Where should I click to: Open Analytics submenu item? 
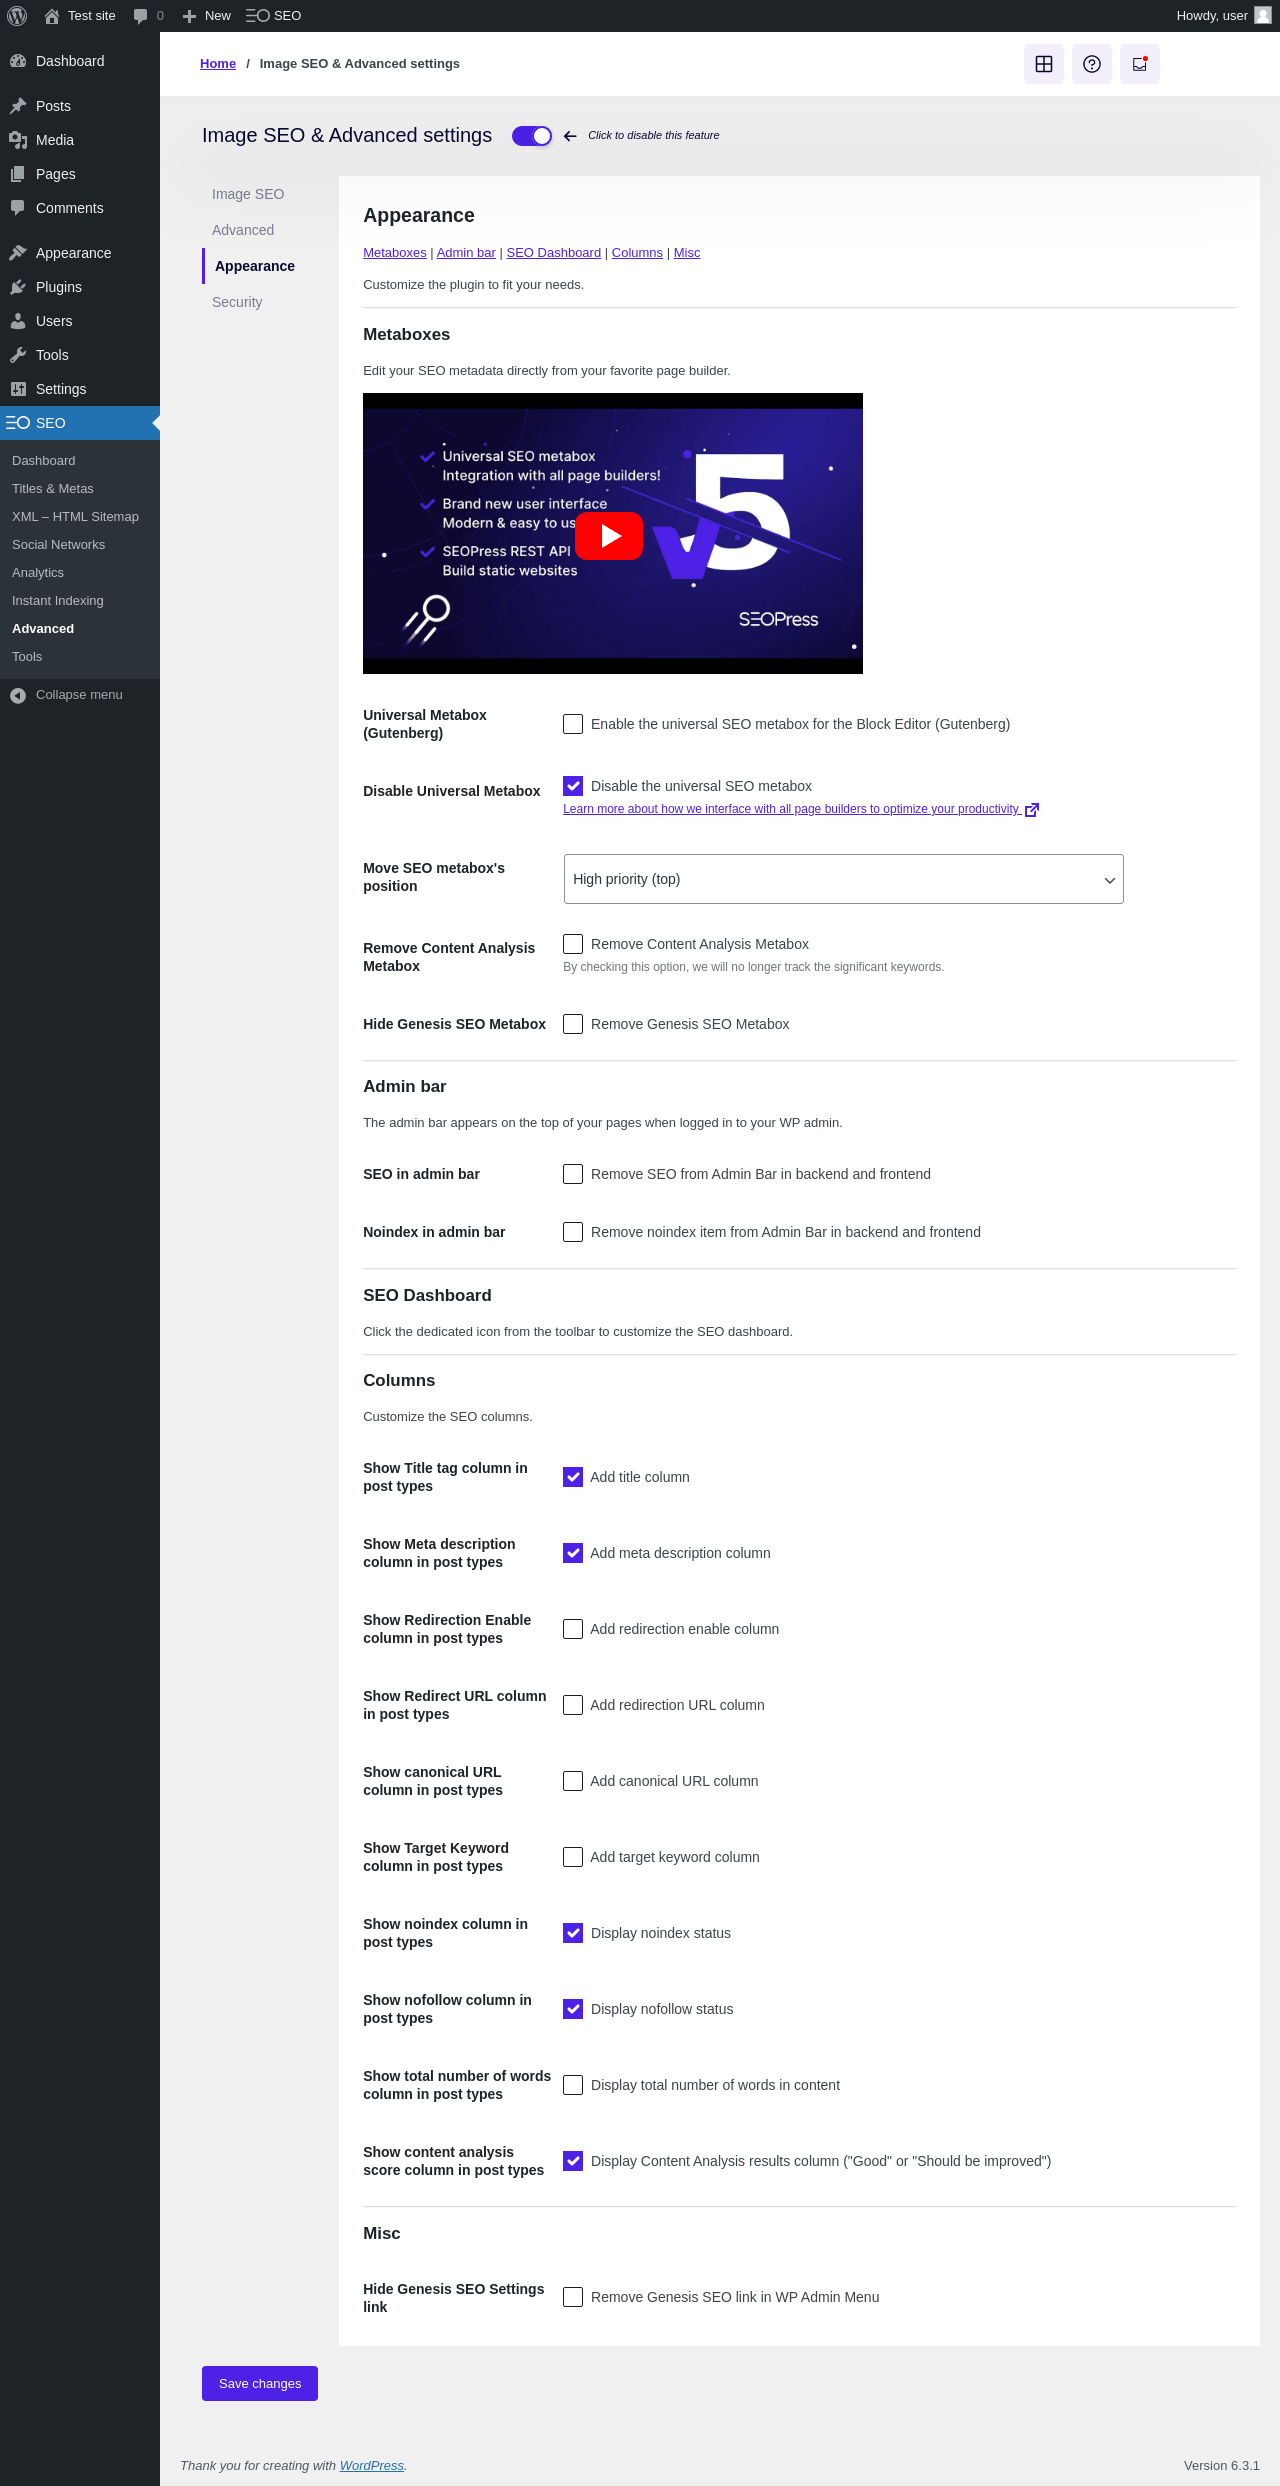tap(80, 573)
